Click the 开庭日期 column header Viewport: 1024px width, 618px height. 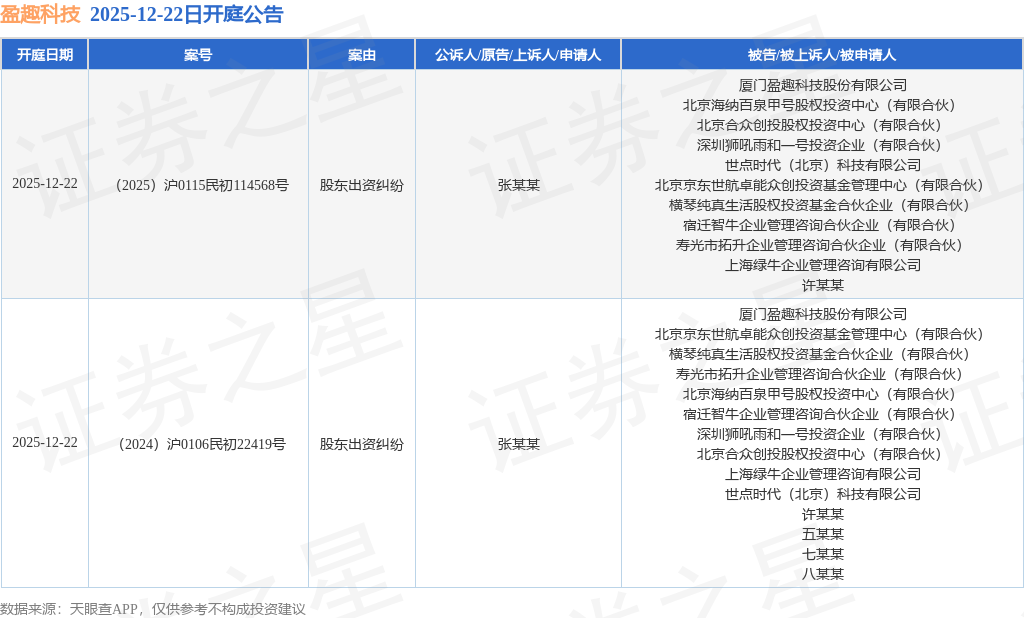pyautogui.click(x=44, y=55)
